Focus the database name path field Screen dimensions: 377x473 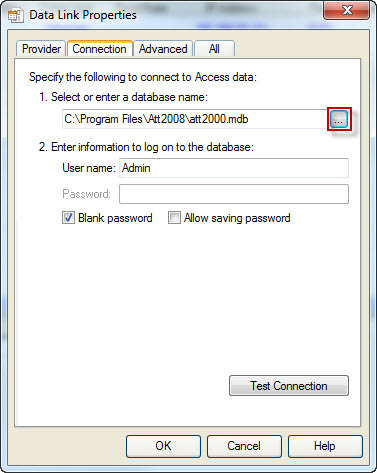(x=195, y=119)
